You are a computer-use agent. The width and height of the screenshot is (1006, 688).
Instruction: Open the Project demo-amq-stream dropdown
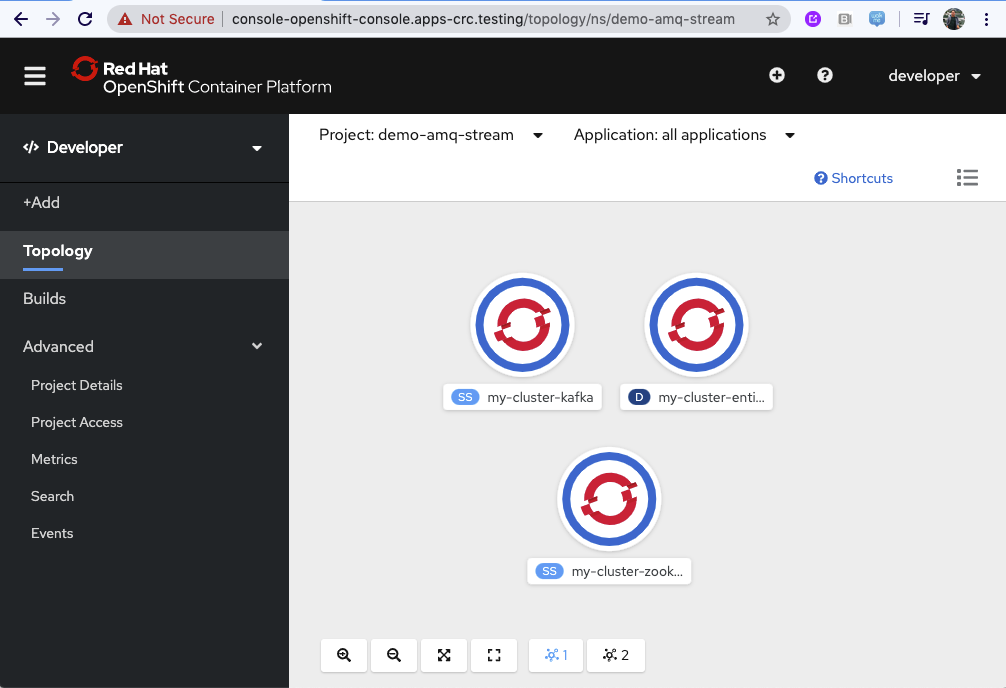click(430, 135)
